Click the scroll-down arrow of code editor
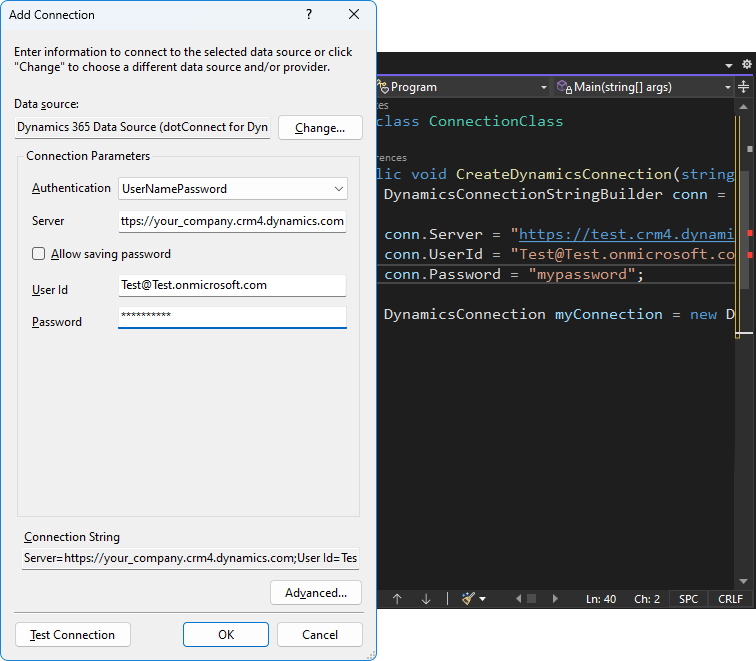756x661 pixels. 743,580
